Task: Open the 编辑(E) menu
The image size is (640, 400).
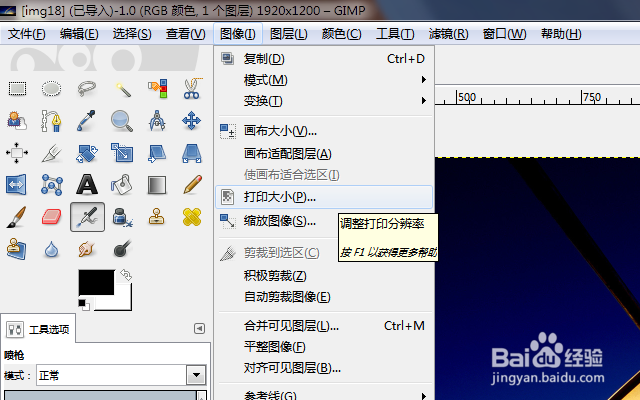Action: (79, 34)
